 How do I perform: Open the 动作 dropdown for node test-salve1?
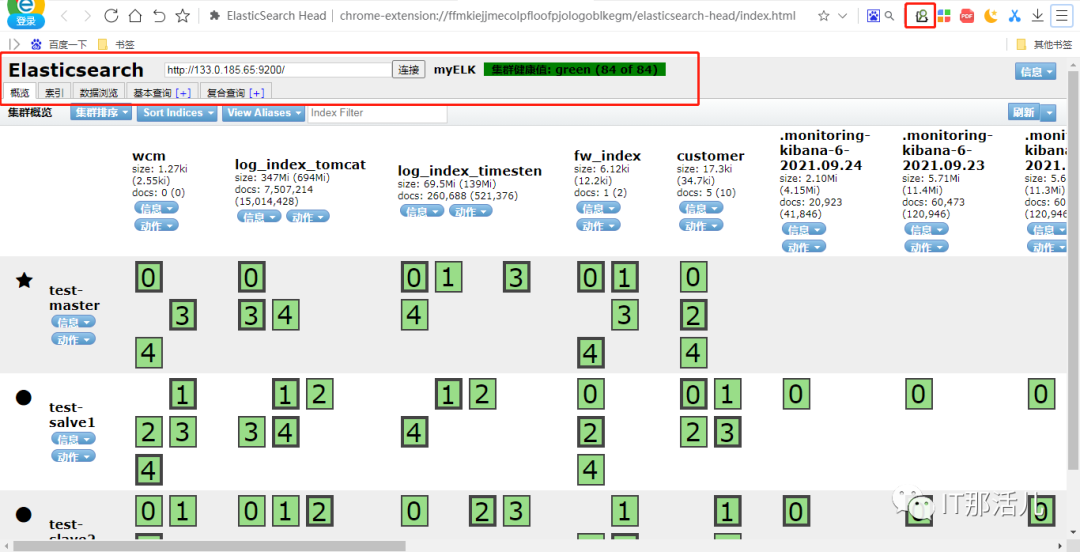coord(73,456)
